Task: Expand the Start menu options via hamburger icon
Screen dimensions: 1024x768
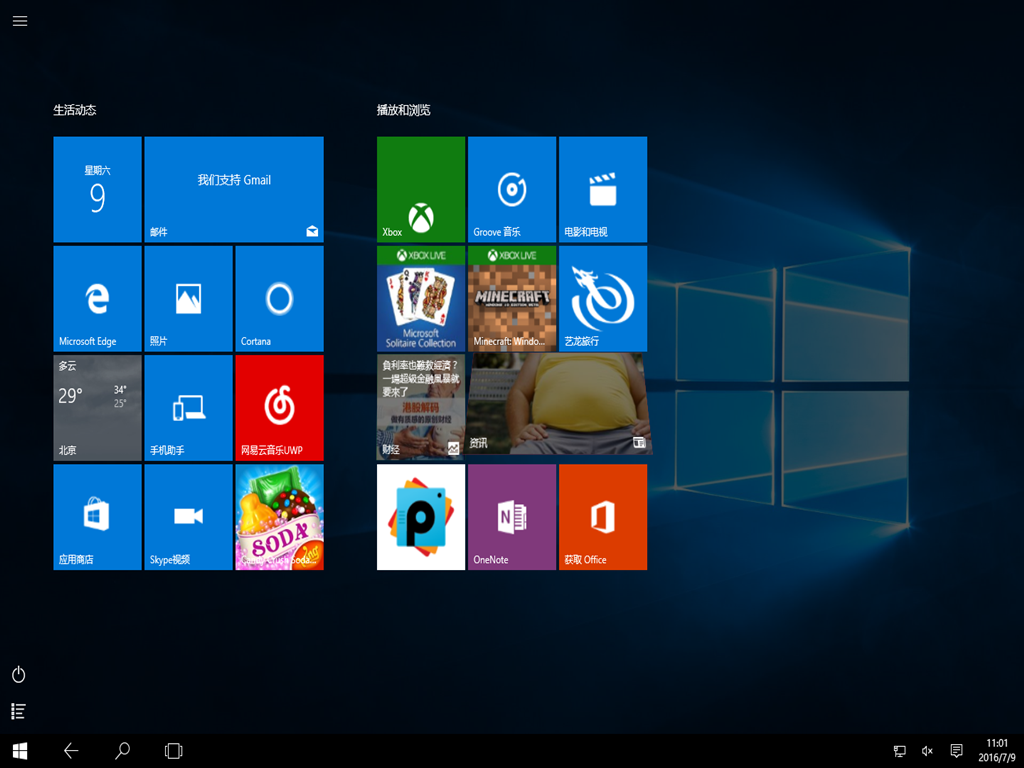Action: point(19,20)
